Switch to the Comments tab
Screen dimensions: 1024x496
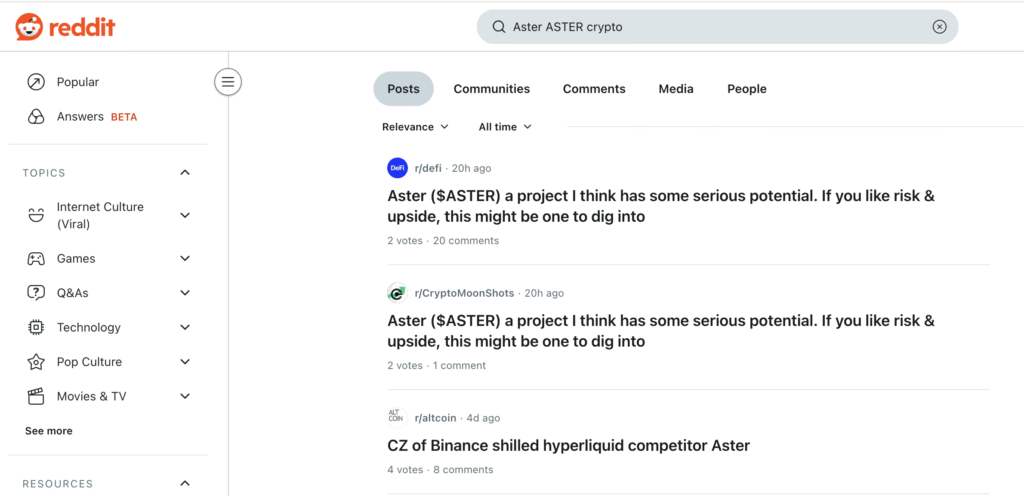[594, 89]
